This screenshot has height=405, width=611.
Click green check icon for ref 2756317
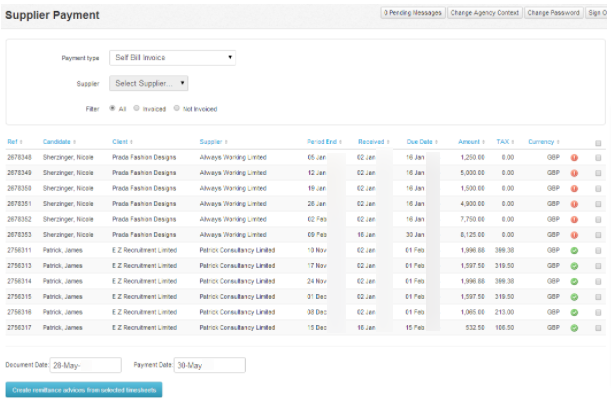tap(574, 328)
